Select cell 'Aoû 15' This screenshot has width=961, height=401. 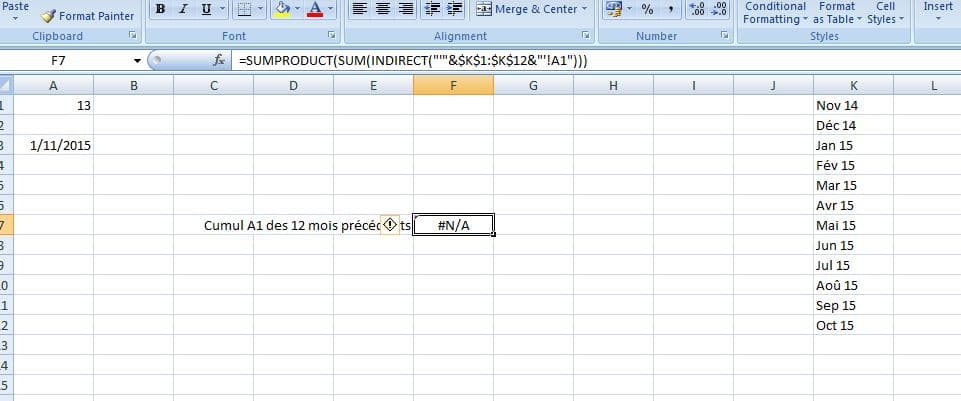coord(854,285)
